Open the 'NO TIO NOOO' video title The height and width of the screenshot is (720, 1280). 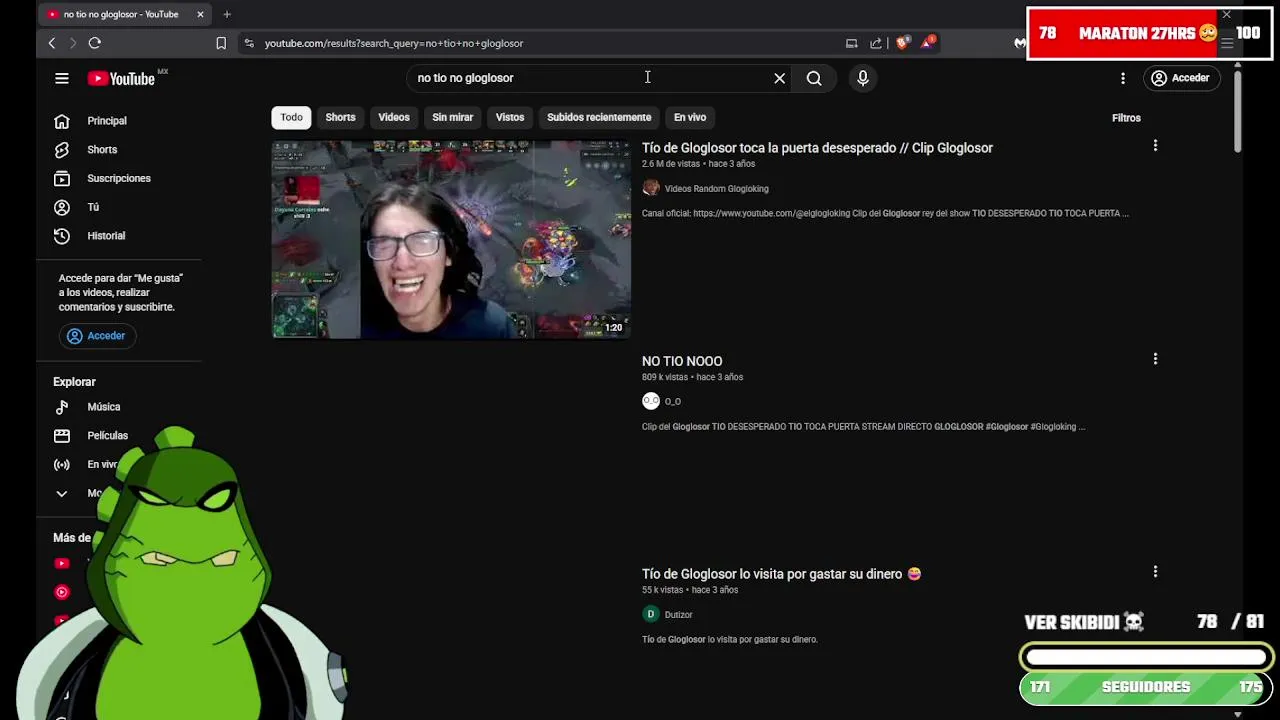(682, 361)
